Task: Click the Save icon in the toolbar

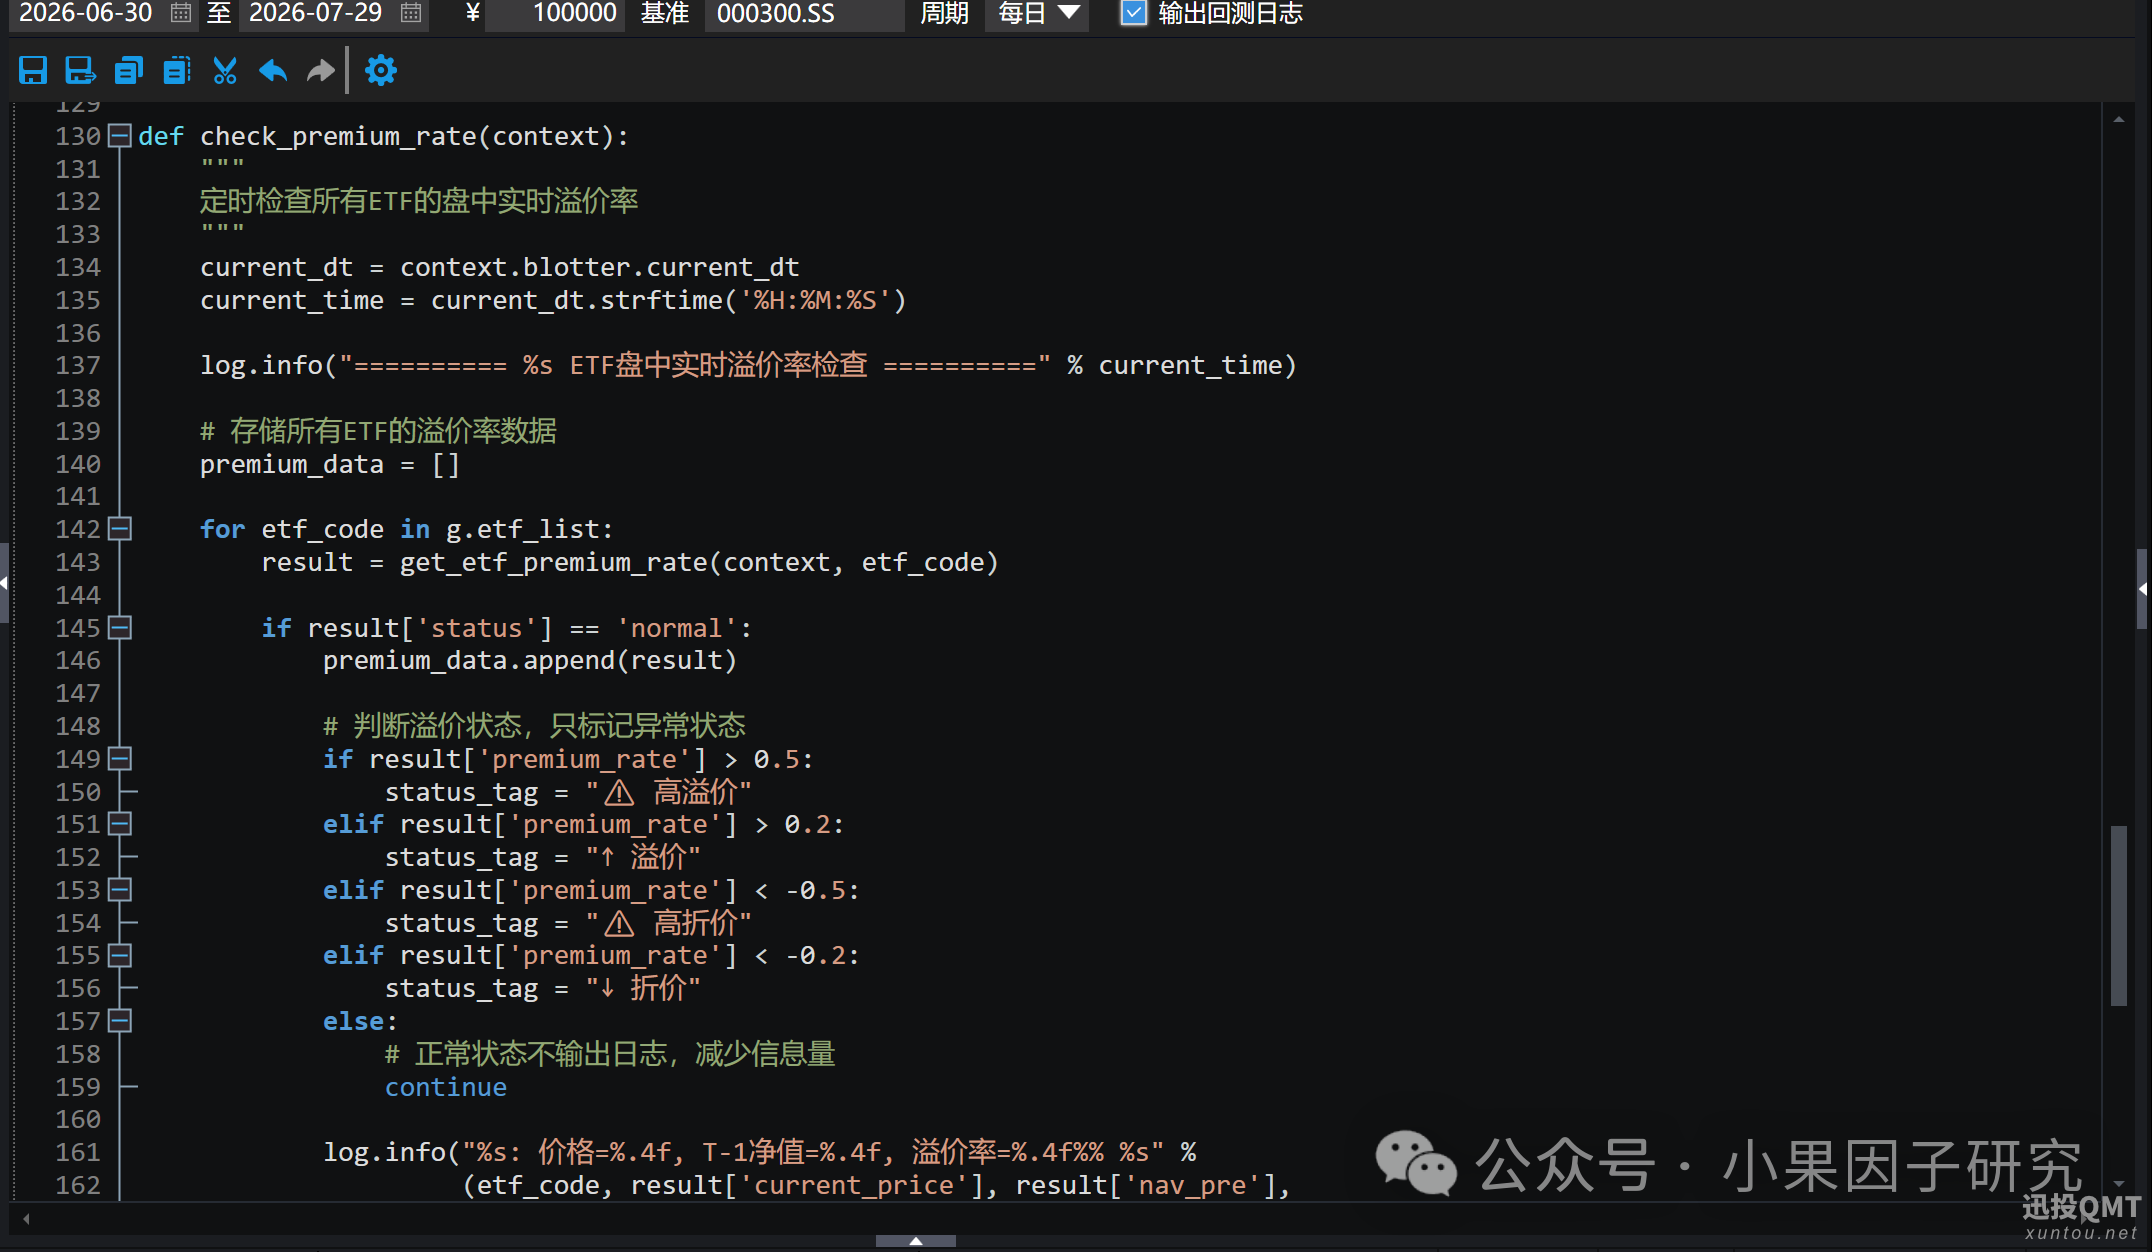Action: (33, 70)
